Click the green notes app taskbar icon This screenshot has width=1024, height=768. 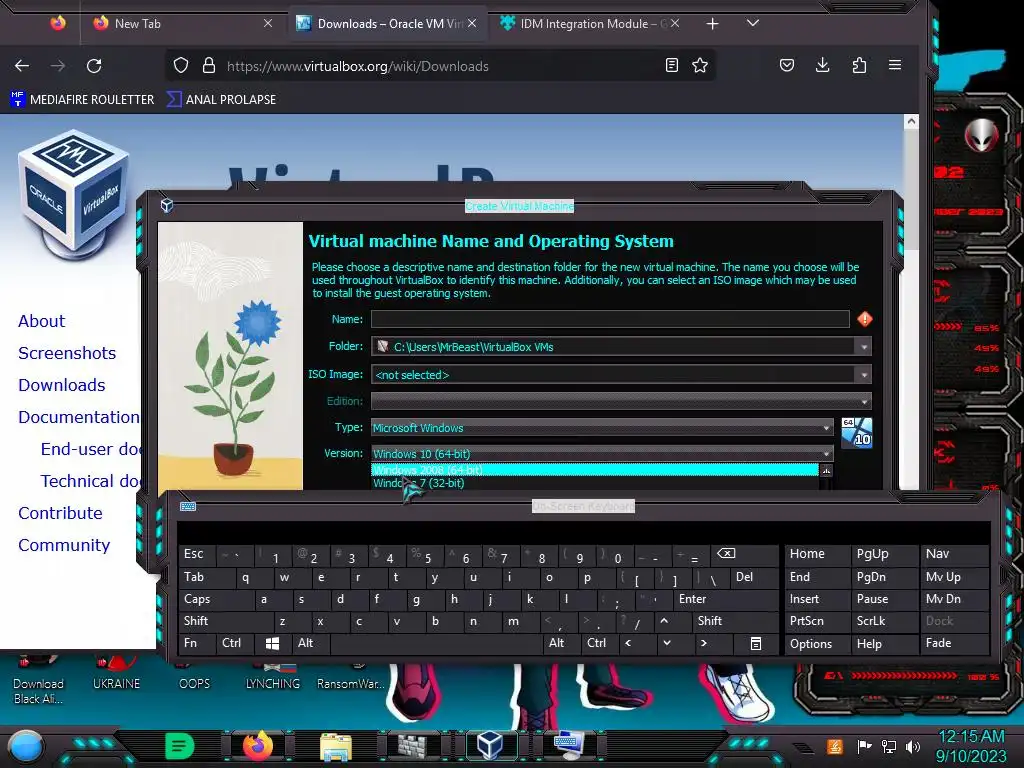(x=180, y=746)
